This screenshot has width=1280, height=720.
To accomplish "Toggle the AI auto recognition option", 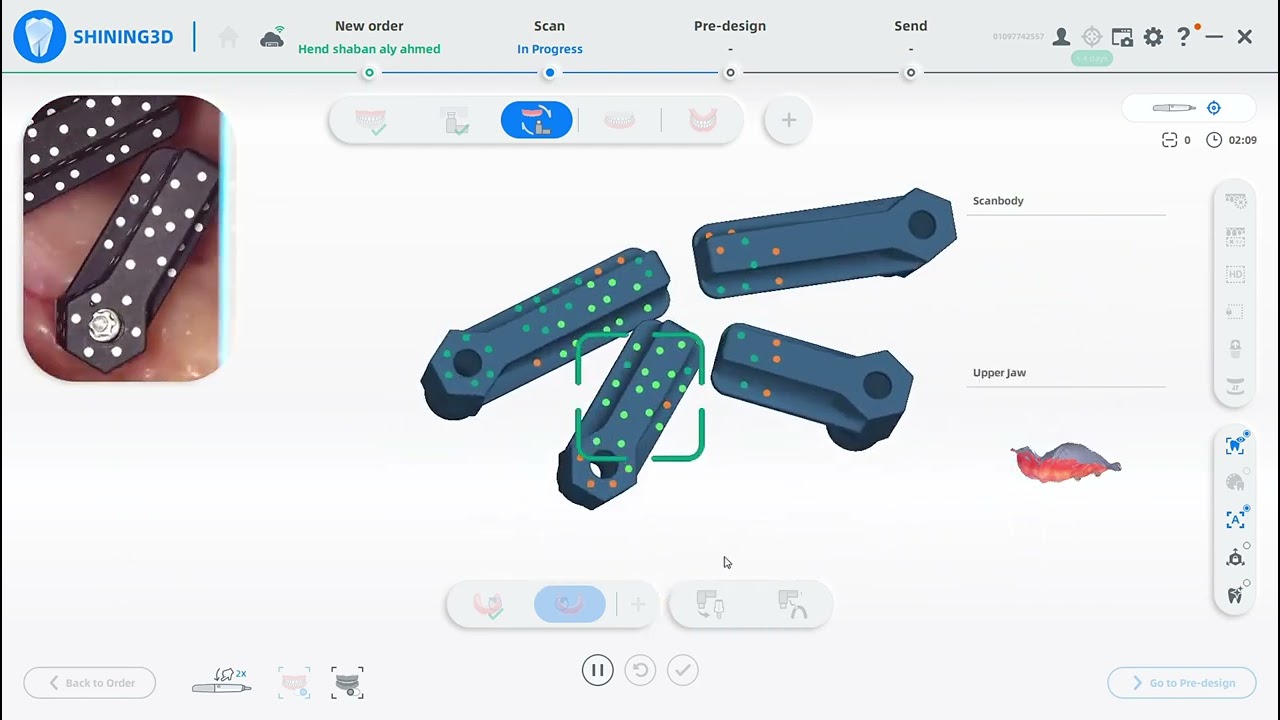I will point(1235,519).
